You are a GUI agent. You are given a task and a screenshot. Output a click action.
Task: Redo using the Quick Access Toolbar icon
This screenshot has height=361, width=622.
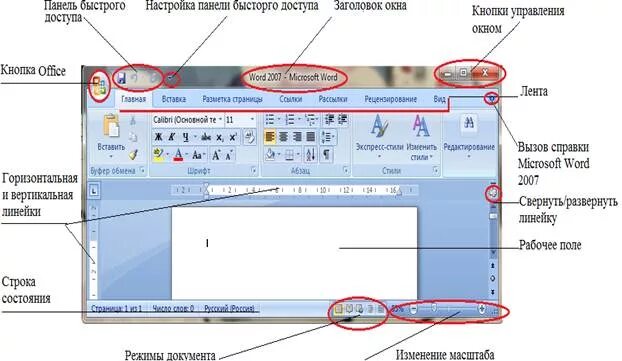coord(154,78)
